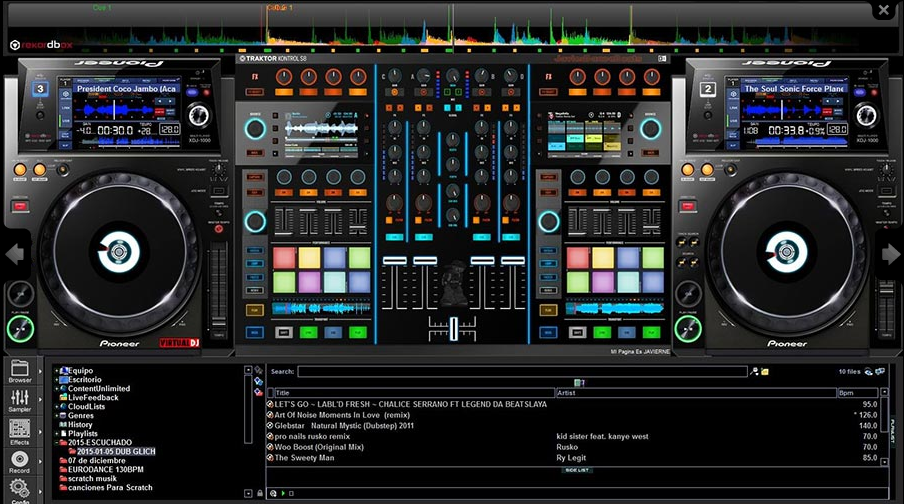Click the left Pioneer red button above jog
Screen dimensions: 904x504
(x=20, y=206)
